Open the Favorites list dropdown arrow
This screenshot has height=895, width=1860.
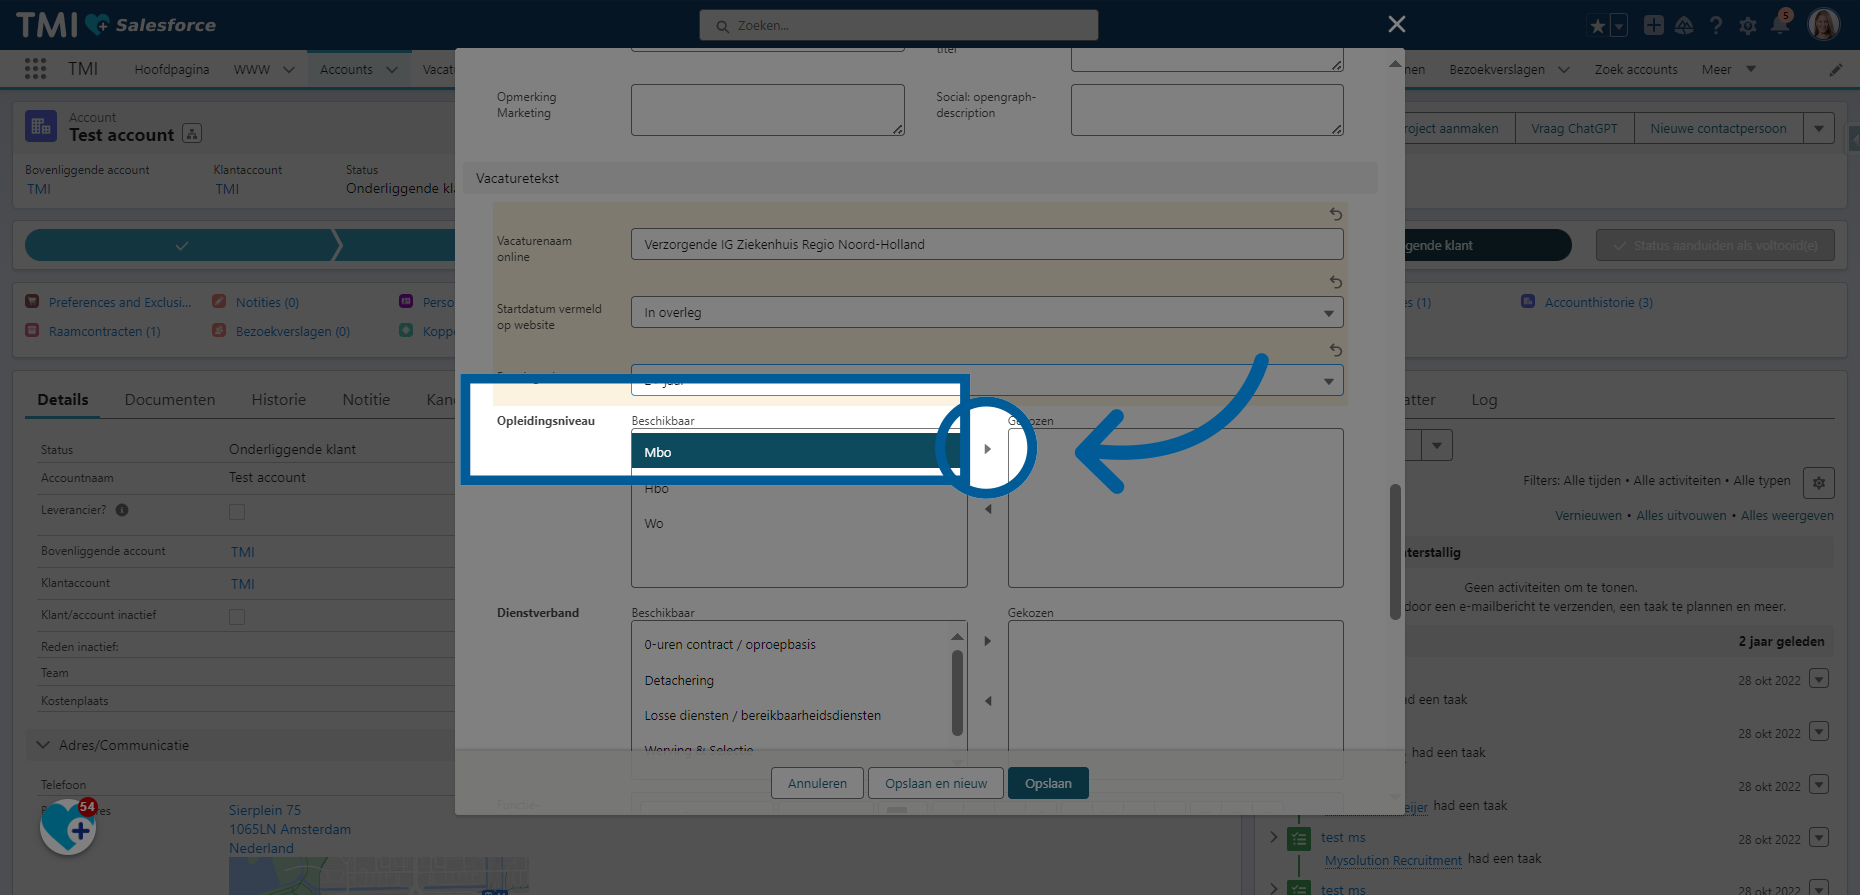coord(1619,26)
